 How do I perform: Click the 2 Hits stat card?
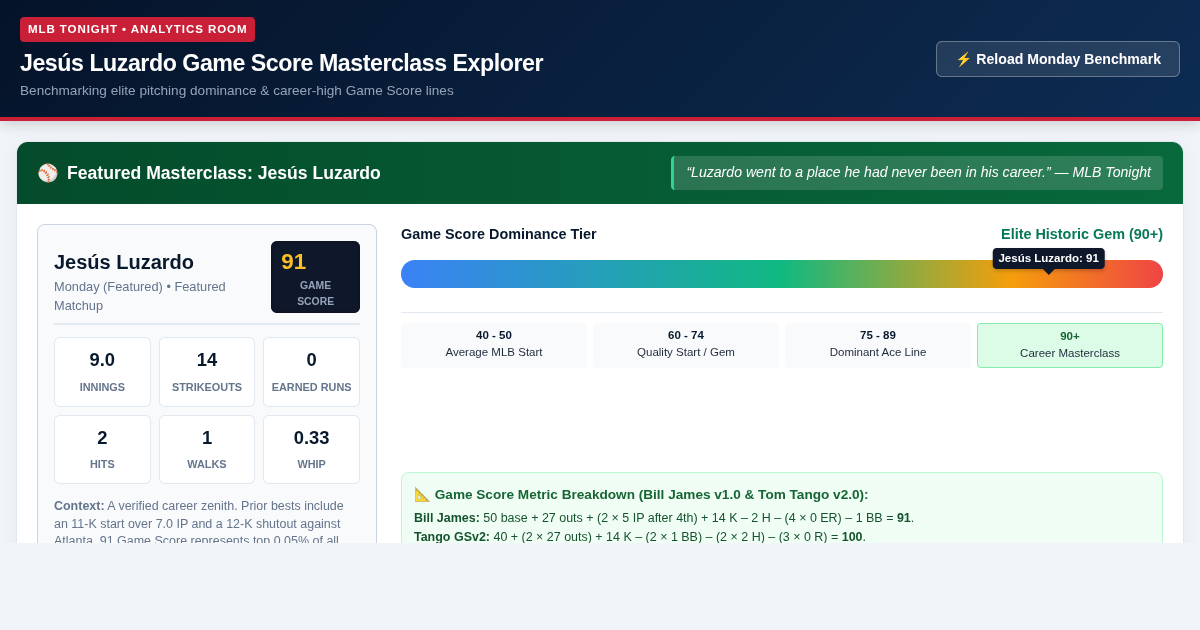(x=102, y=450)
